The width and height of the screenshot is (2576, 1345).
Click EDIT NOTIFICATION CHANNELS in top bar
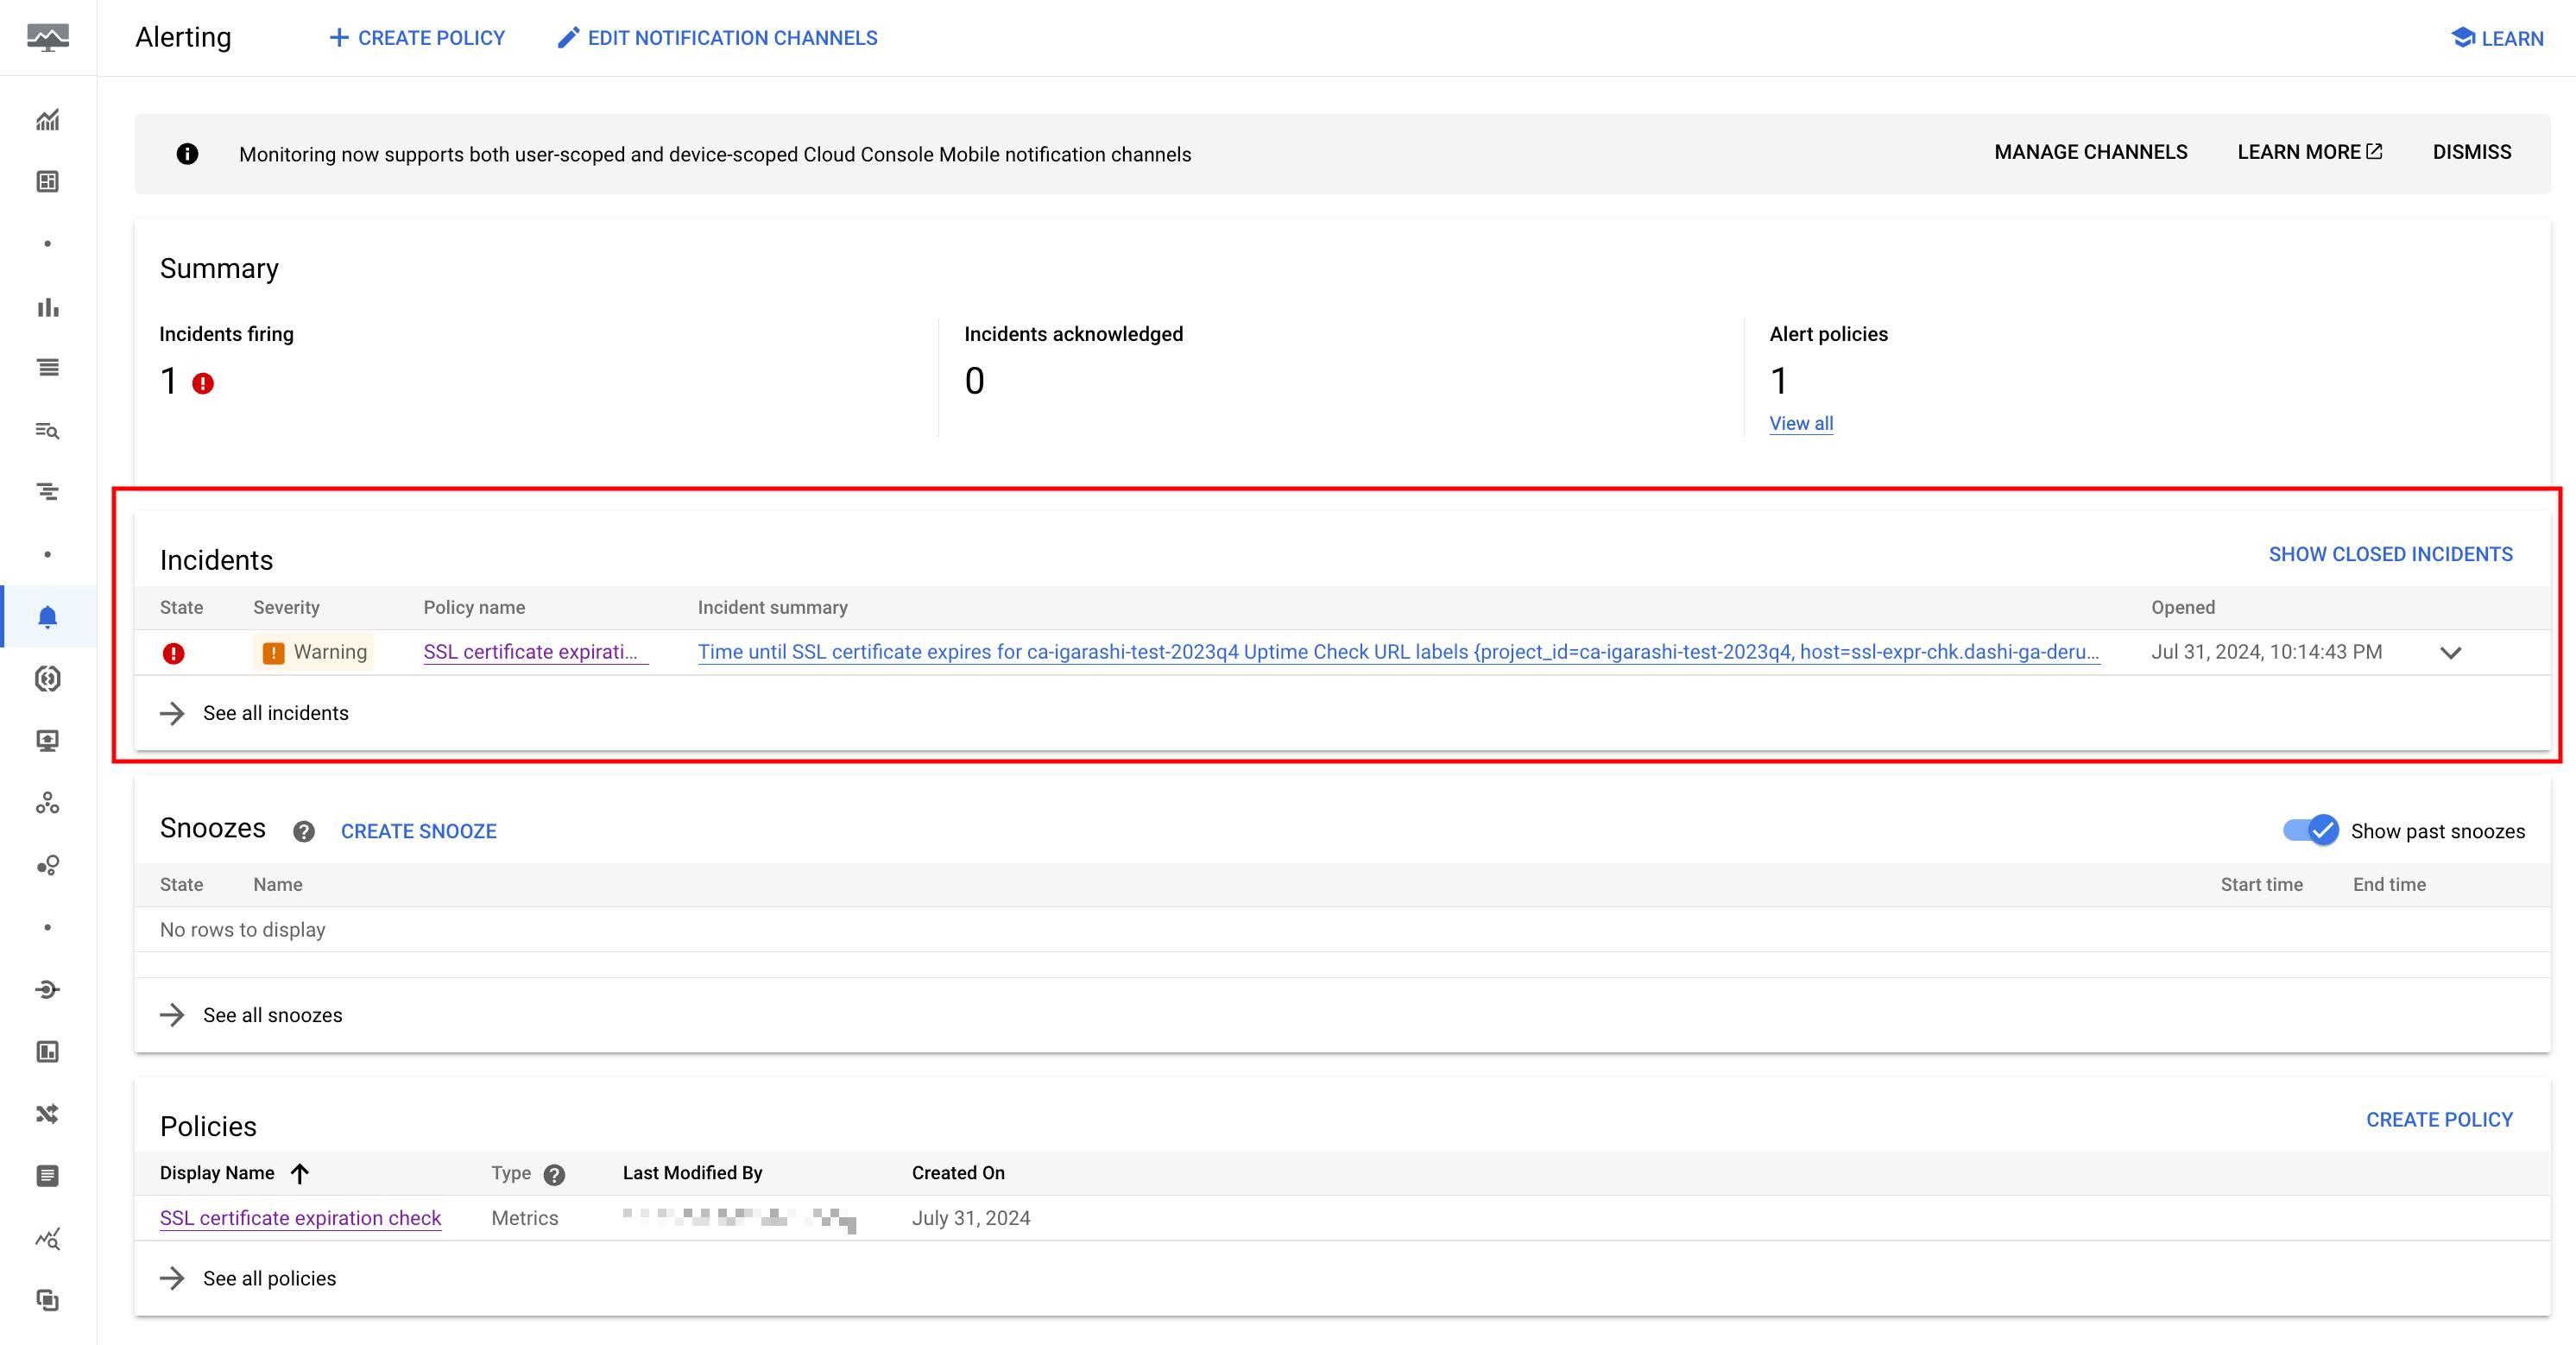[717, 38]
